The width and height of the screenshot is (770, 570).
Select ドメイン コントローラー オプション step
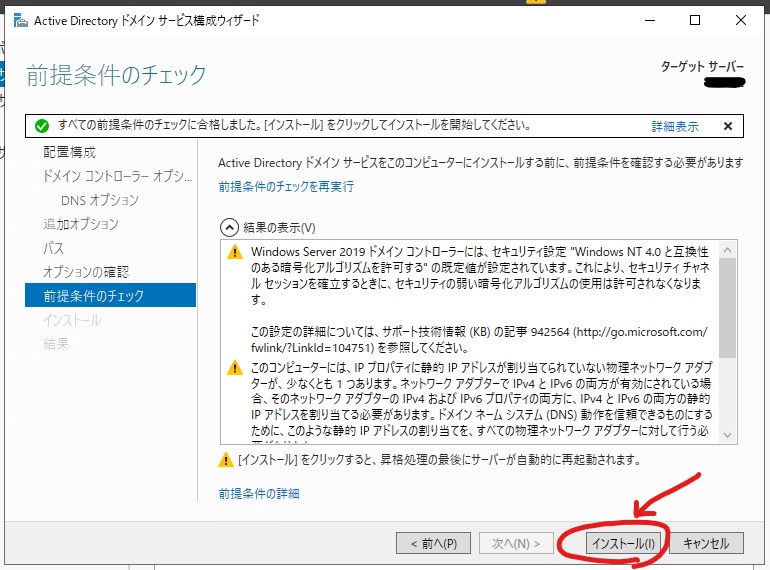118,176
